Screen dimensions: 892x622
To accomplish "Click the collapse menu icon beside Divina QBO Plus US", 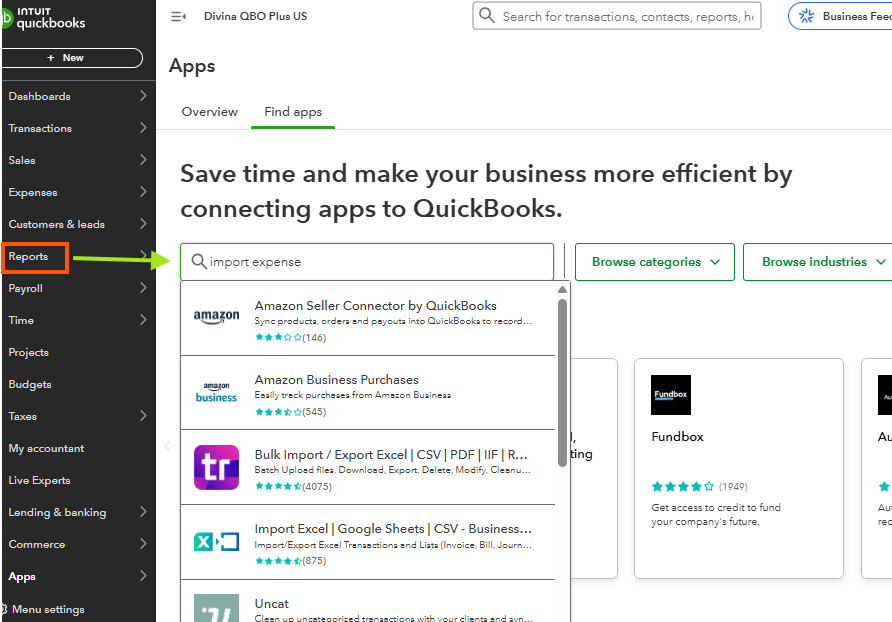I will pyautogui.click(x=178, y=16).
